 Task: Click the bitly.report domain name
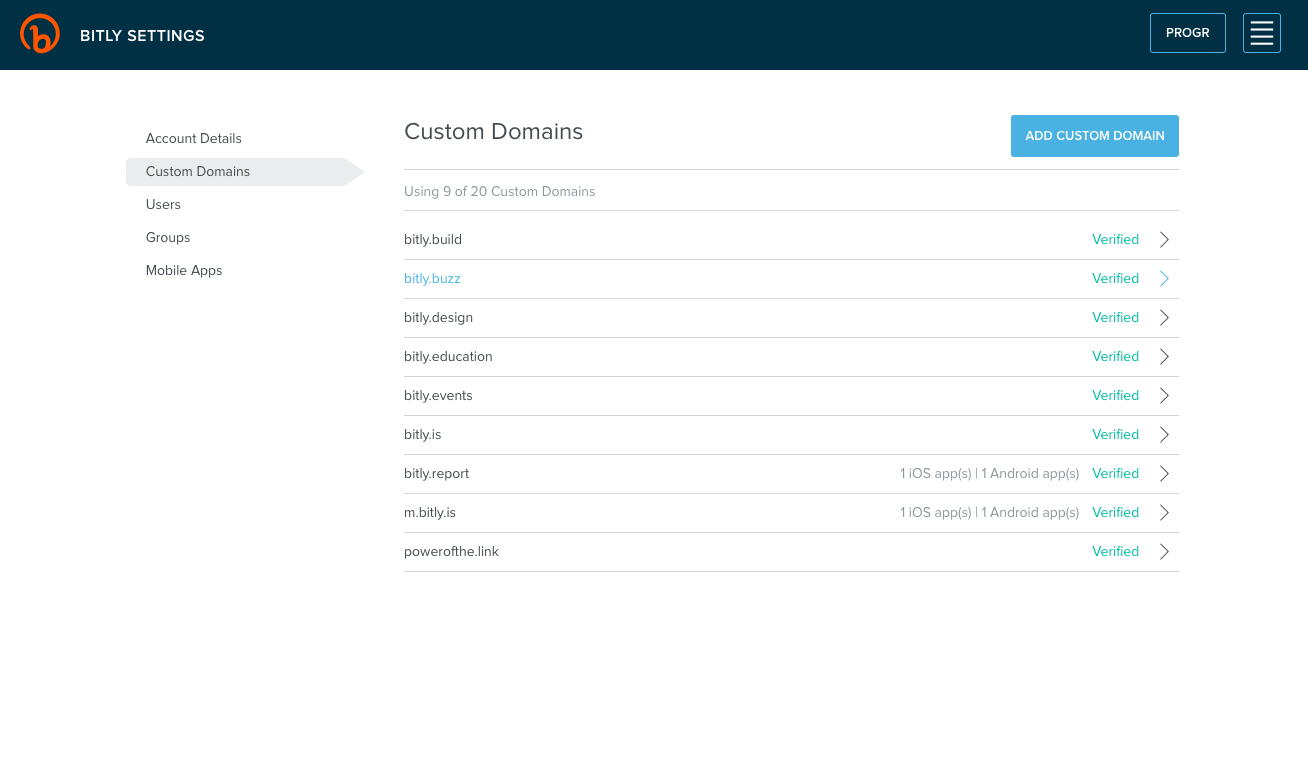click(x=436, y=474)
